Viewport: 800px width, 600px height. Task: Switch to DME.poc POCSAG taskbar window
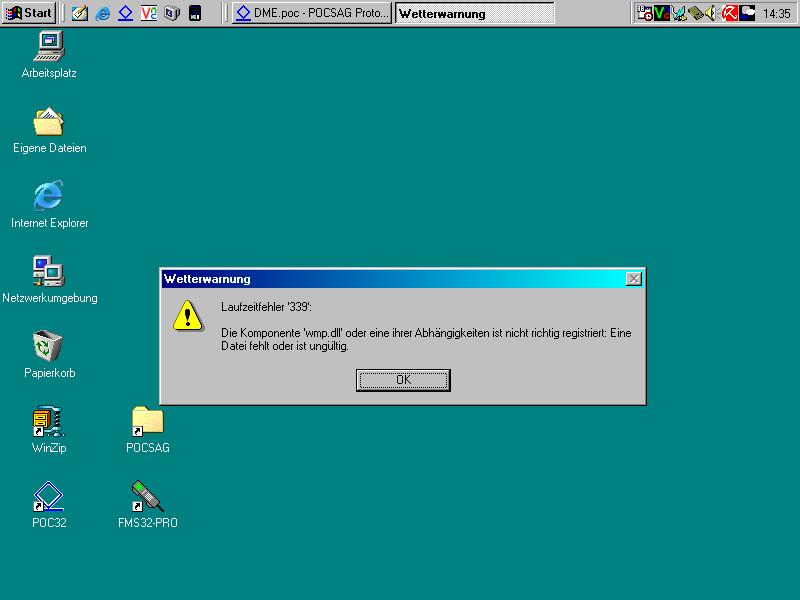coord(311,14)
